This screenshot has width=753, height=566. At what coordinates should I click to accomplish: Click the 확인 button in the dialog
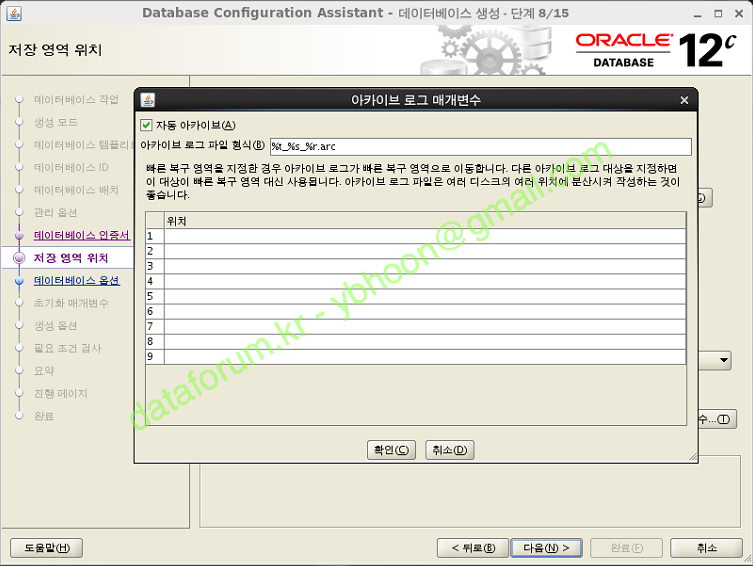(392, 450)
